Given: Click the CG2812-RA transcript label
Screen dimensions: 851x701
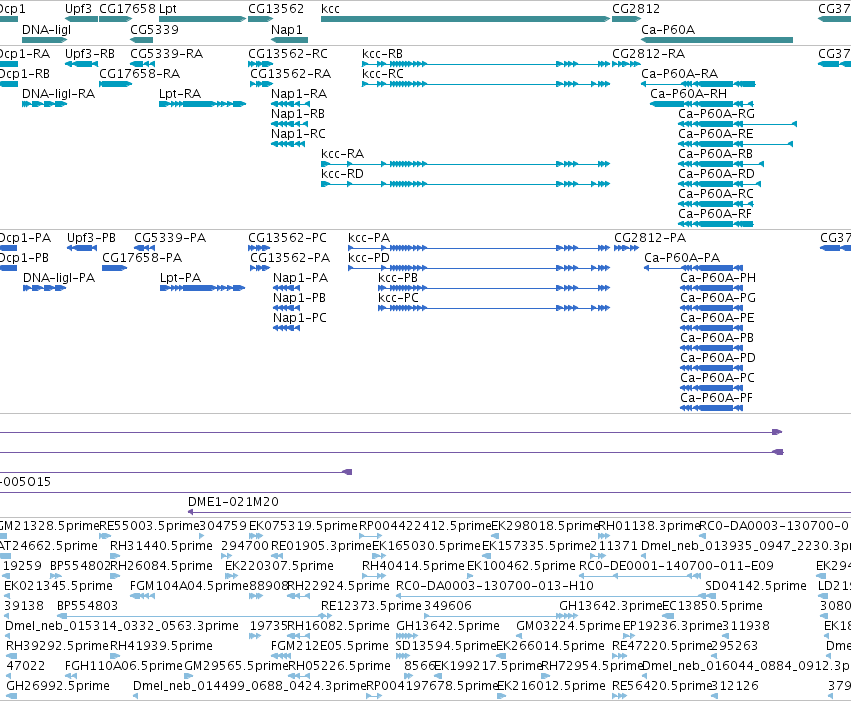Looking at the screenshot, I should 648,54.
